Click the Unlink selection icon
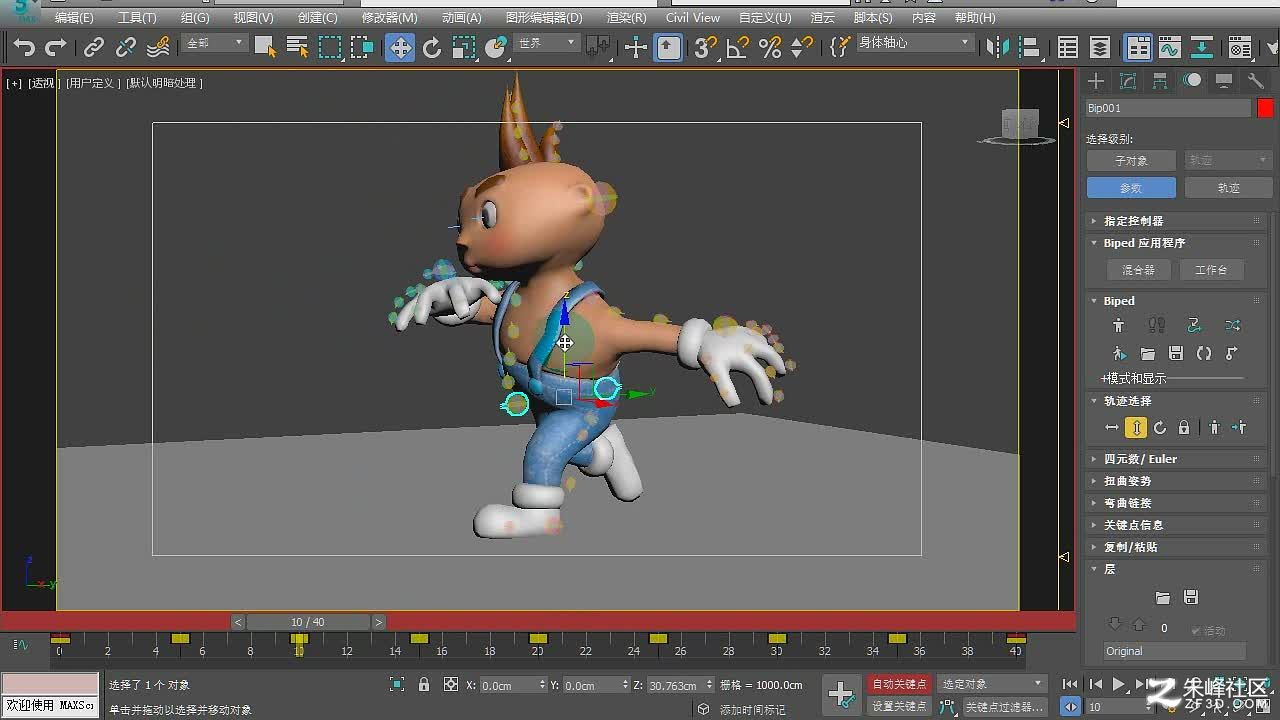Viewport: 1280px width, 720px height. pos(126,47)
